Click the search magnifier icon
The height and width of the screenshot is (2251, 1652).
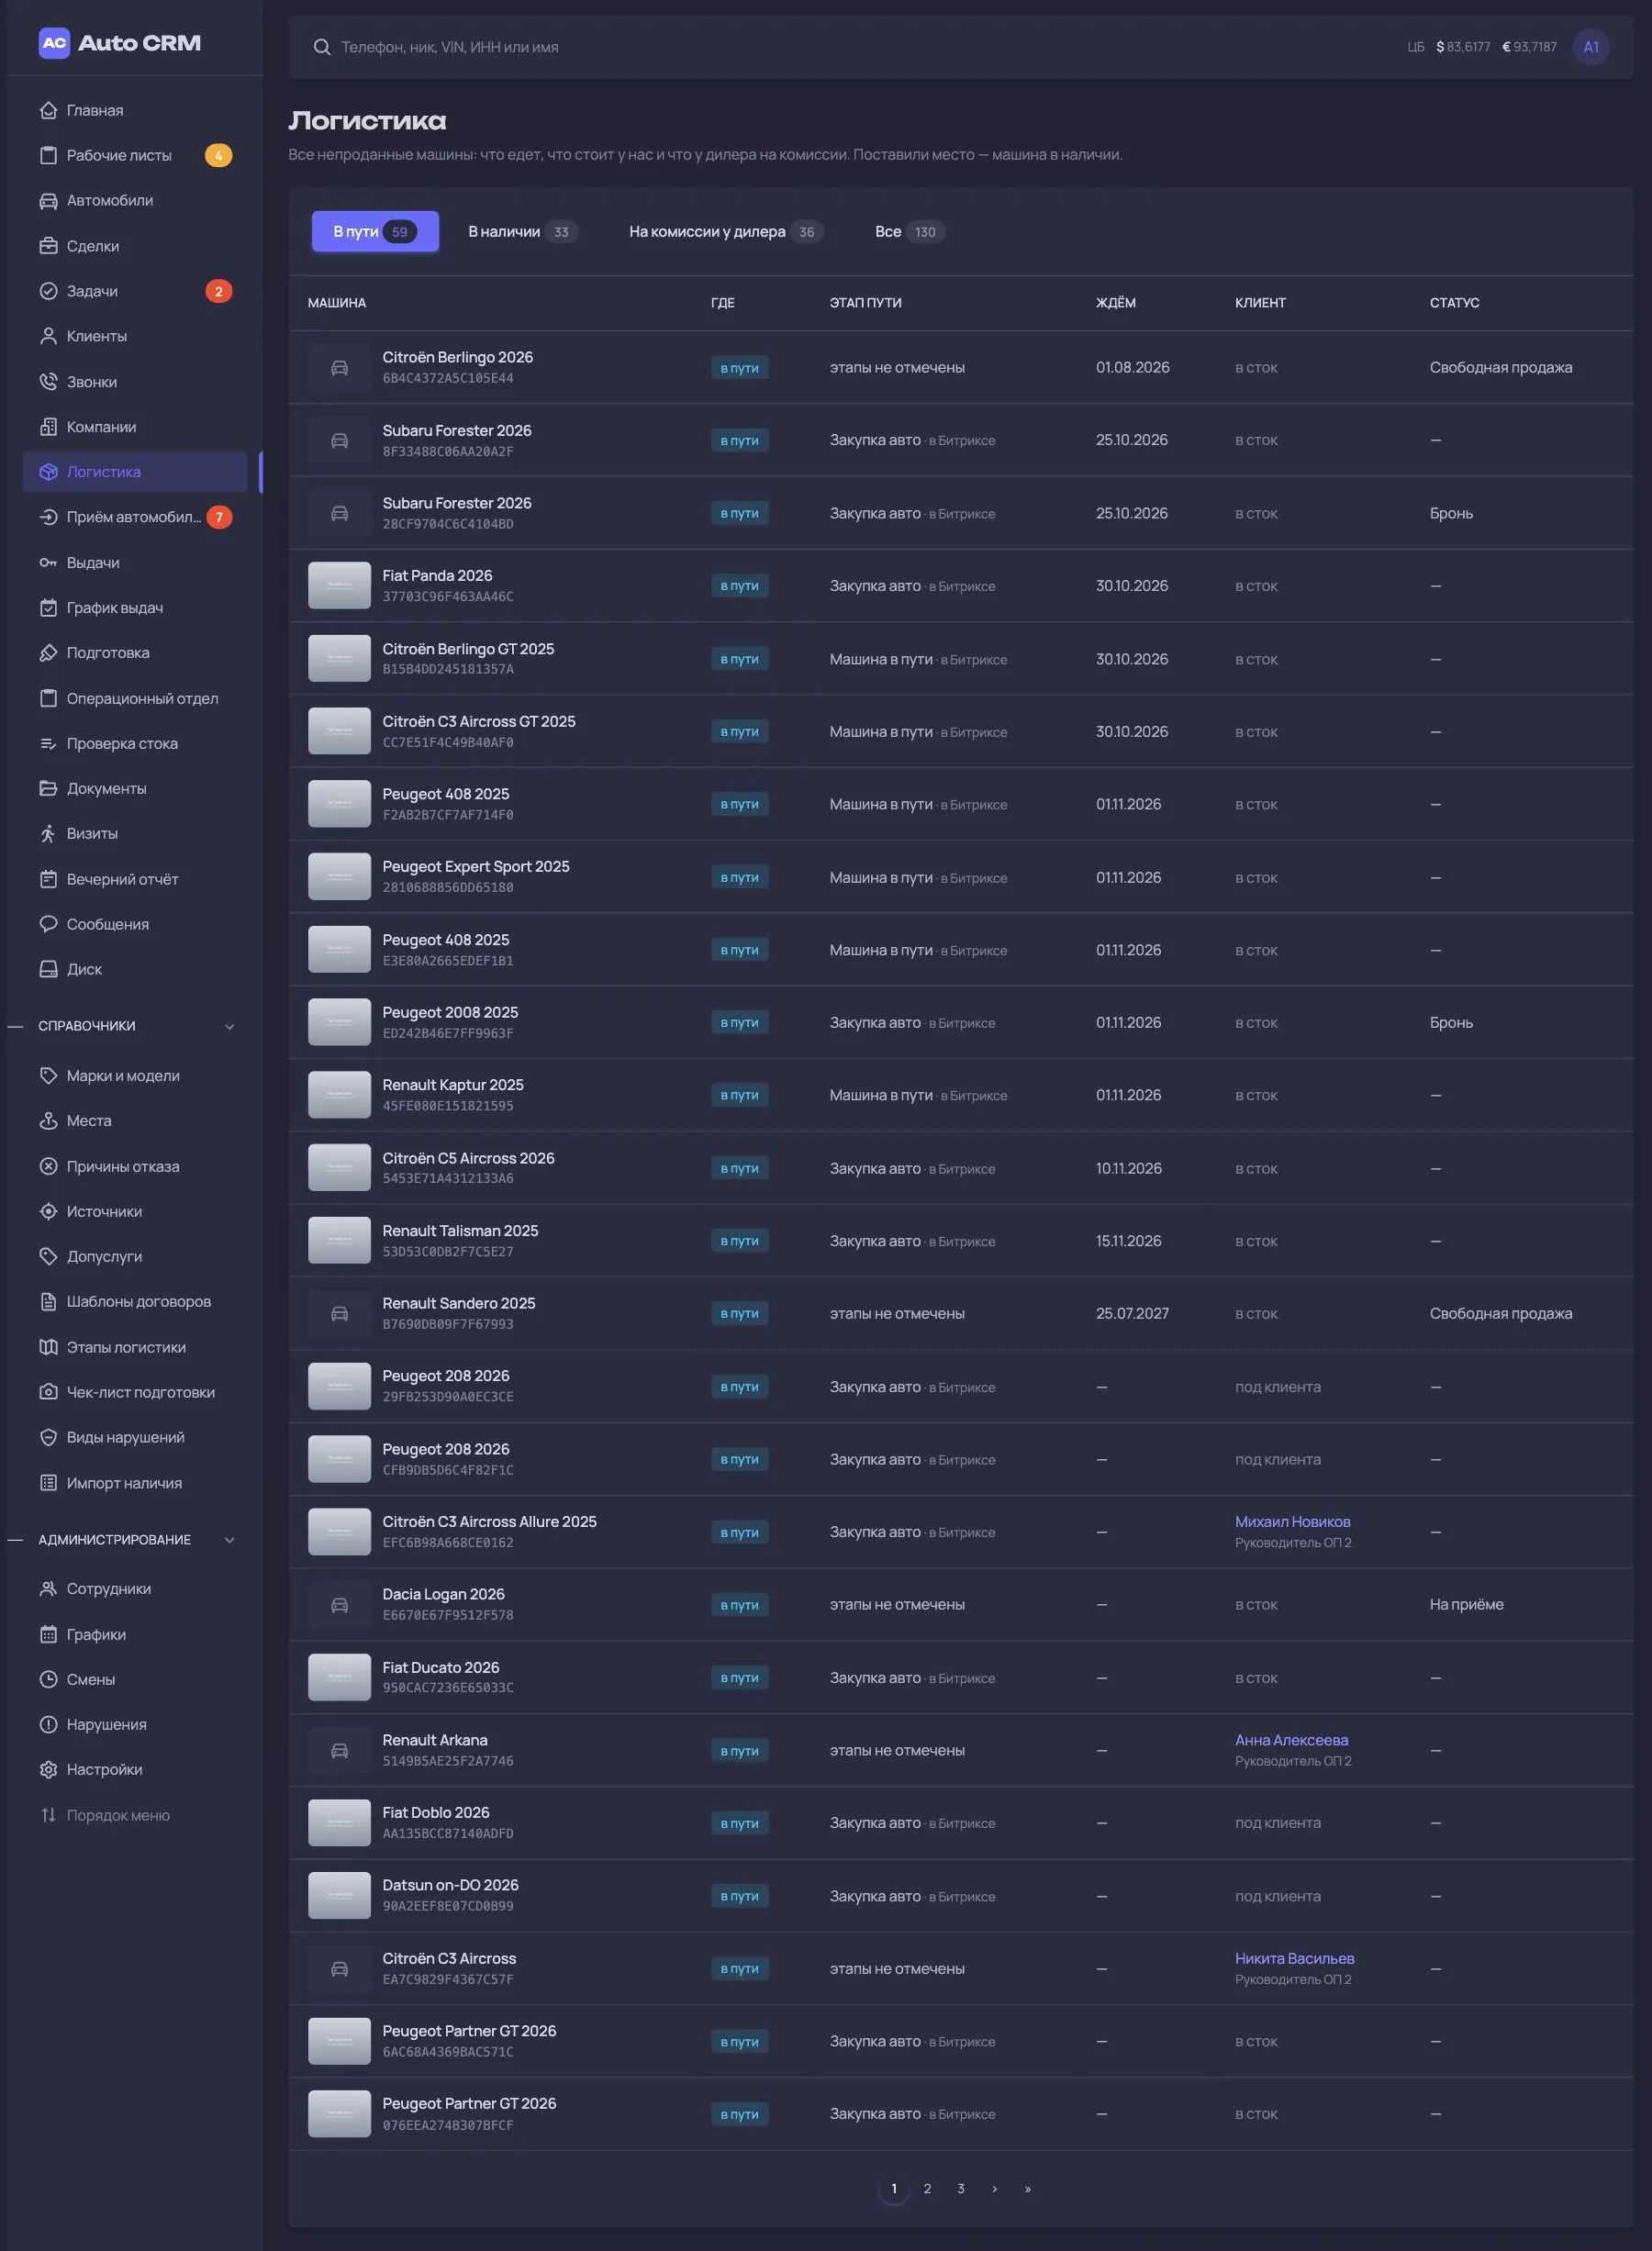point(322,47)
